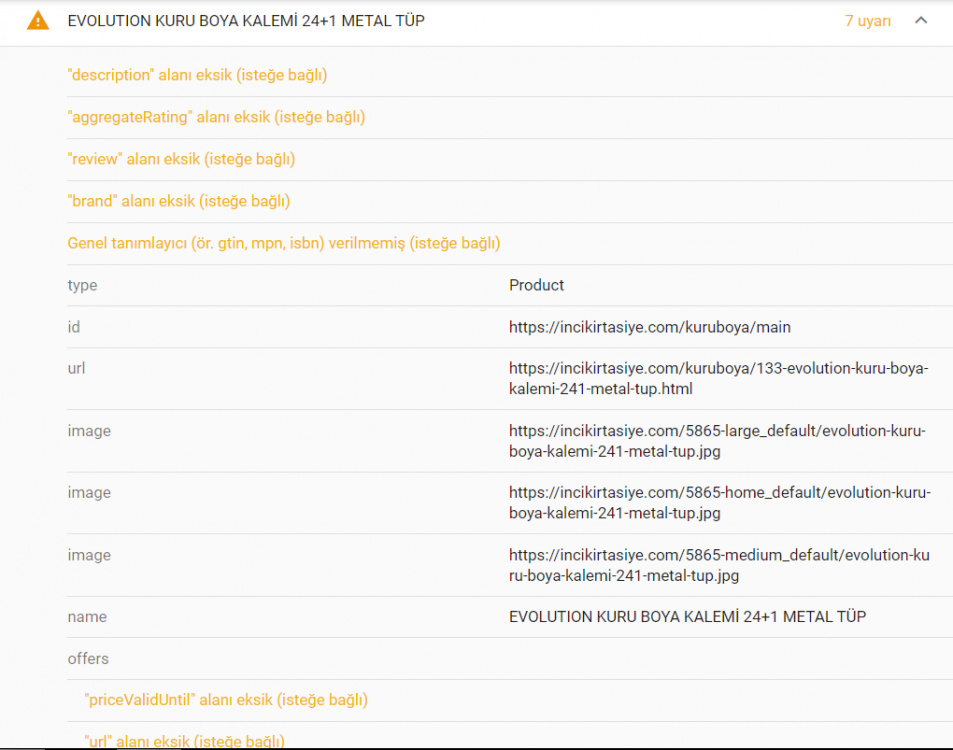Collapse the EVOLUTION KURU BOYA result section
Screen dimensions: 953x750
tap(921, 21)
